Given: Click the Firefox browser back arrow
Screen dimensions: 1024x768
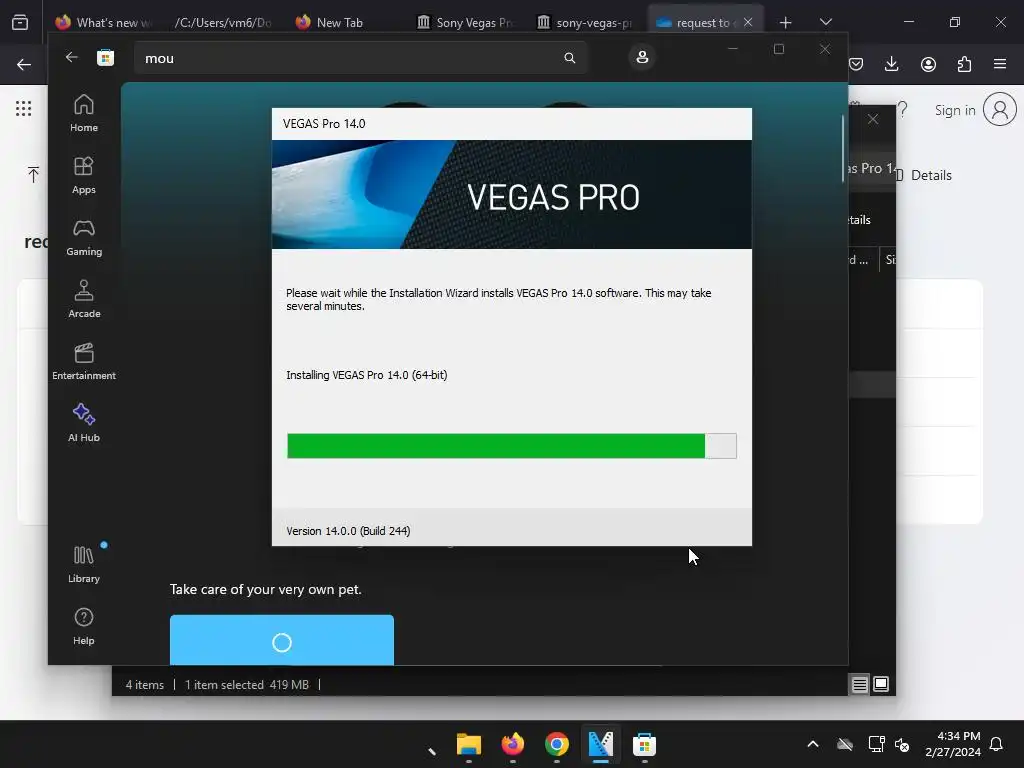Looking at the screenshot, I should click(24, 64).
